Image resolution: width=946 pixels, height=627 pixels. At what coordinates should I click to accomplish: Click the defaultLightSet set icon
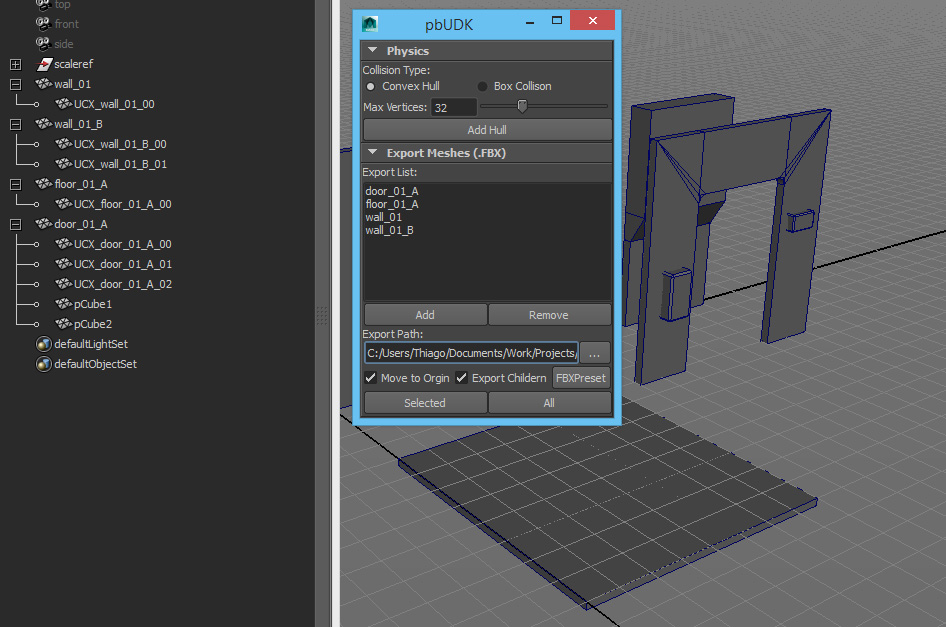[x=43, y=344]
